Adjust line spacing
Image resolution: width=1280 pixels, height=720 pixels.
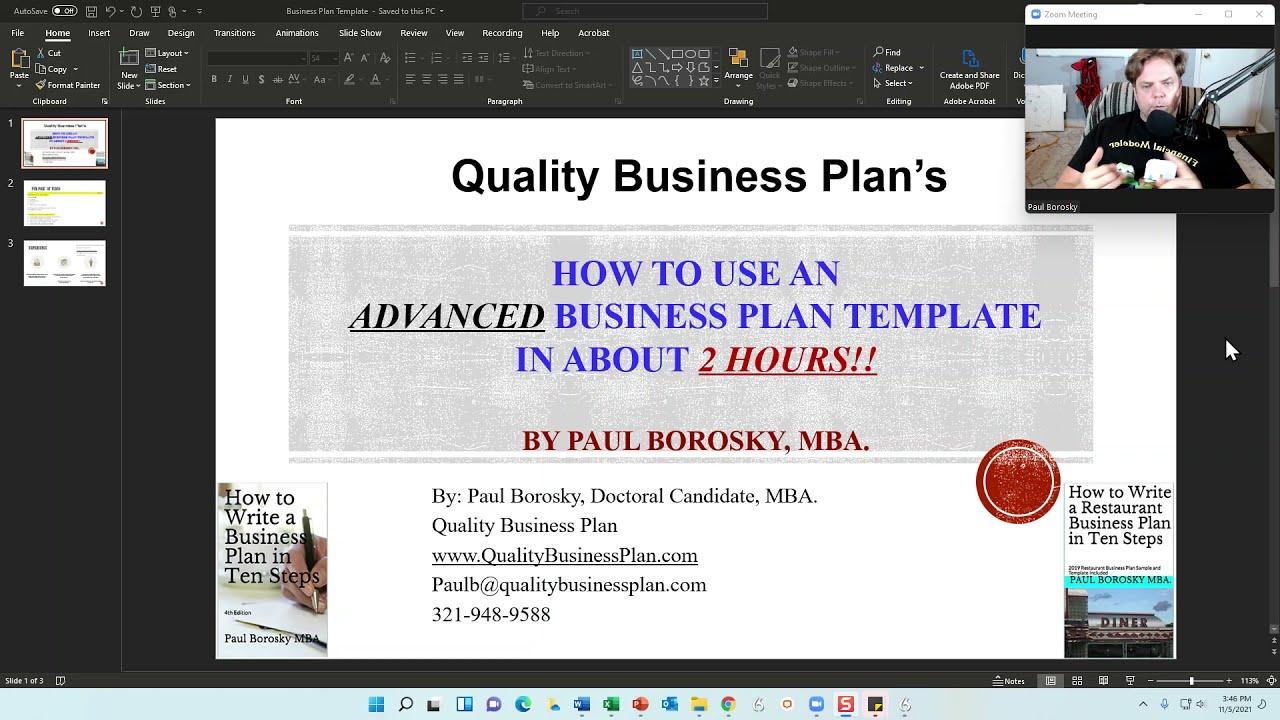tap(503, 58)
